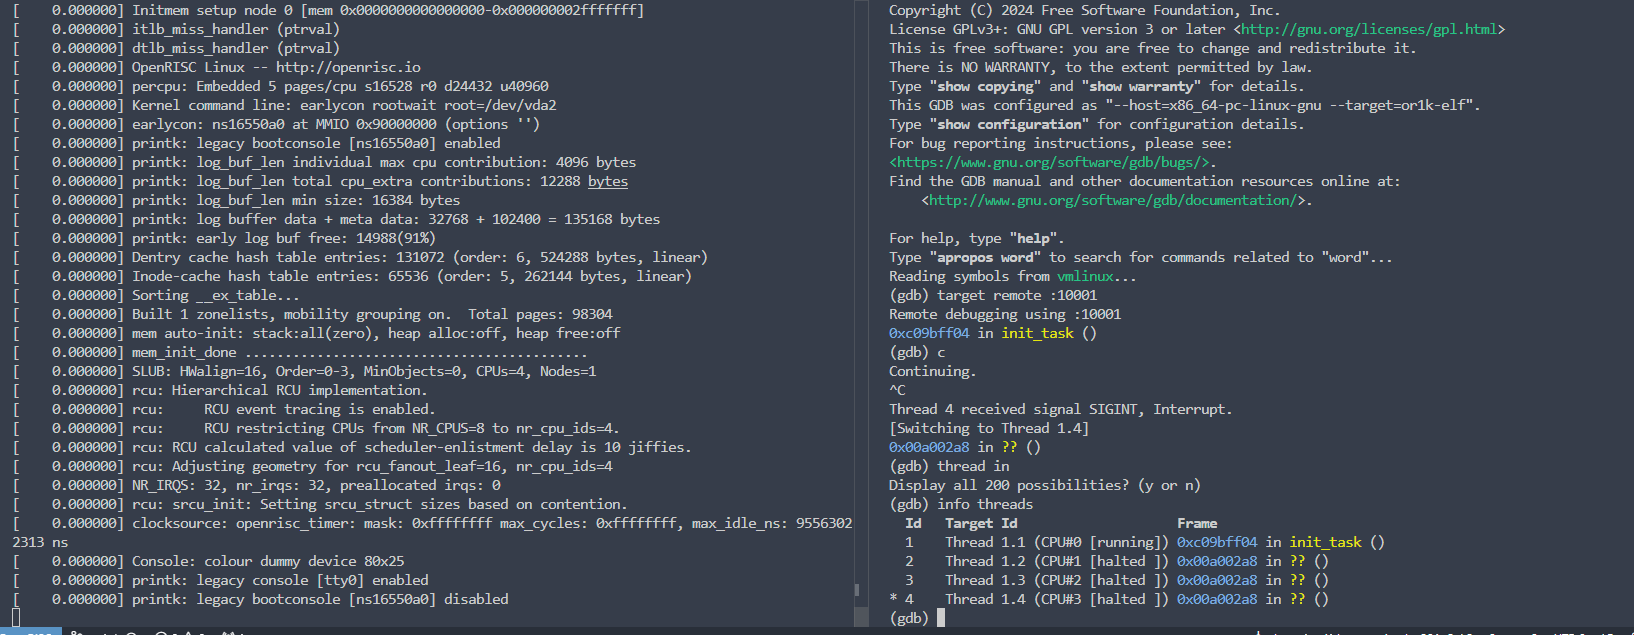Click "legacy bootconsole [ns16550a0] enabled" line
Screen dimensions: 1634x635
point(256,143)
